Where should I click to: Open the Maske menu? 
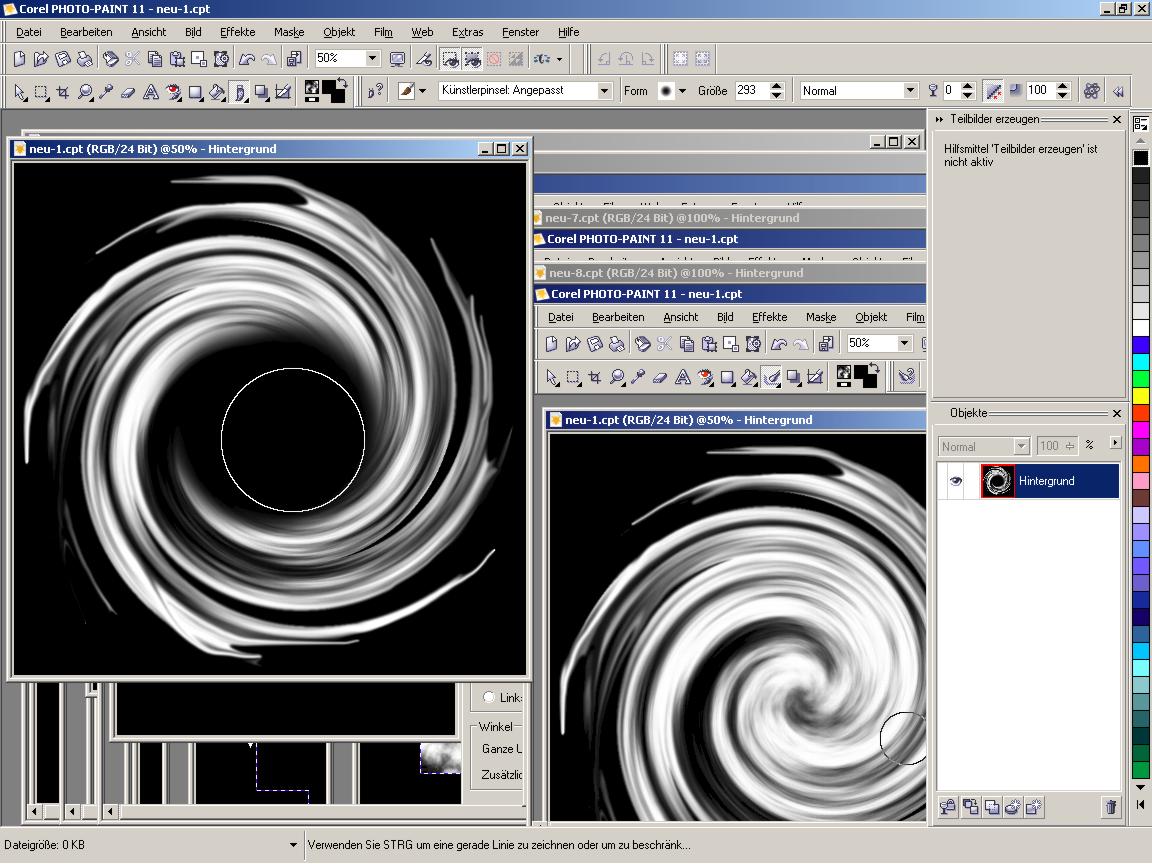point(289,32)
